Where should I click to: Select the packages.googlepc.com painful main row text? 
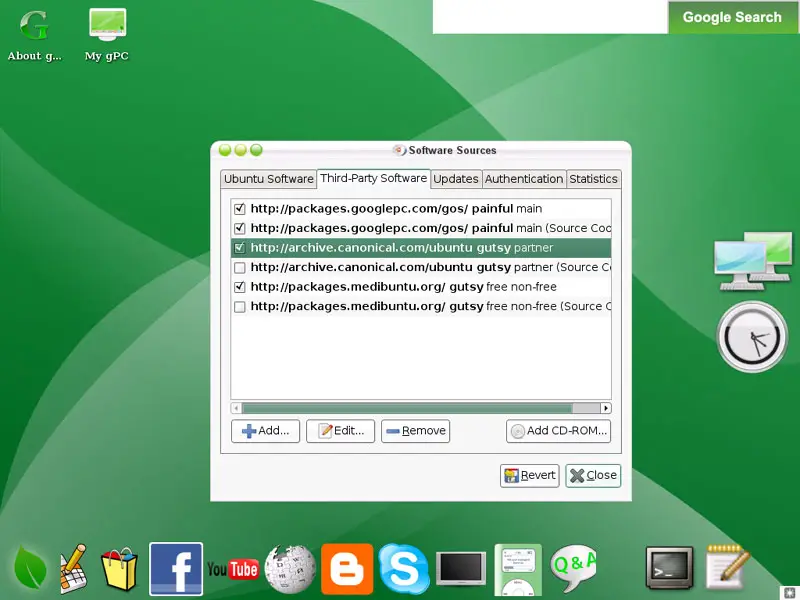click(396, 209)
